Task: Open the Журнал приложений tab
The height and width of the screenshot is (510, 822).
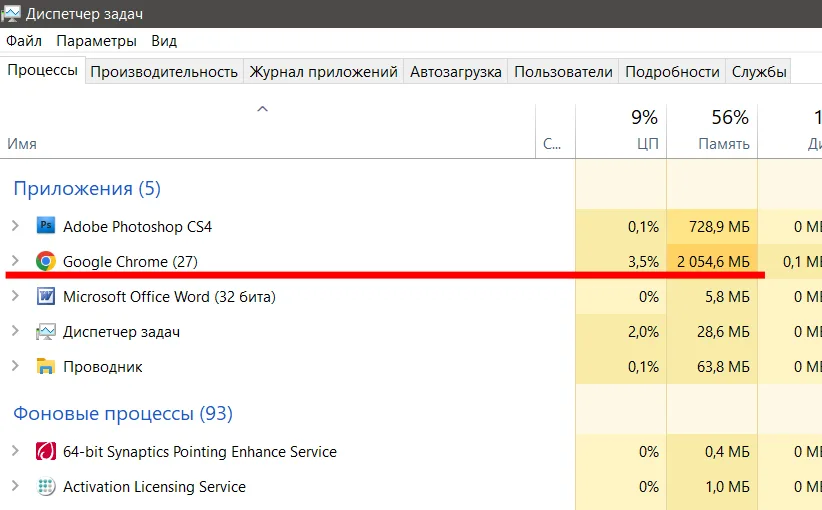Action: coord(323,71)
